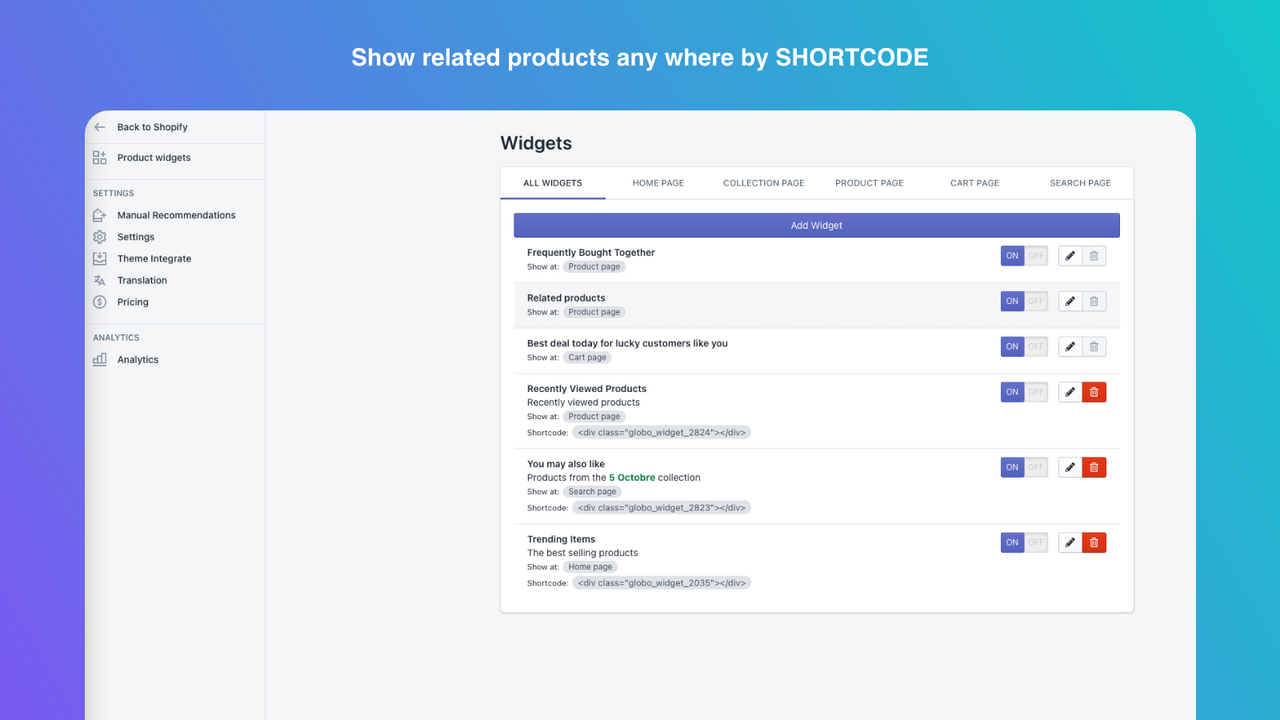The width and height of the screenshot is (1280, 720).
Task: Open the CART PAGE tab
Action: tap(974, 183)
